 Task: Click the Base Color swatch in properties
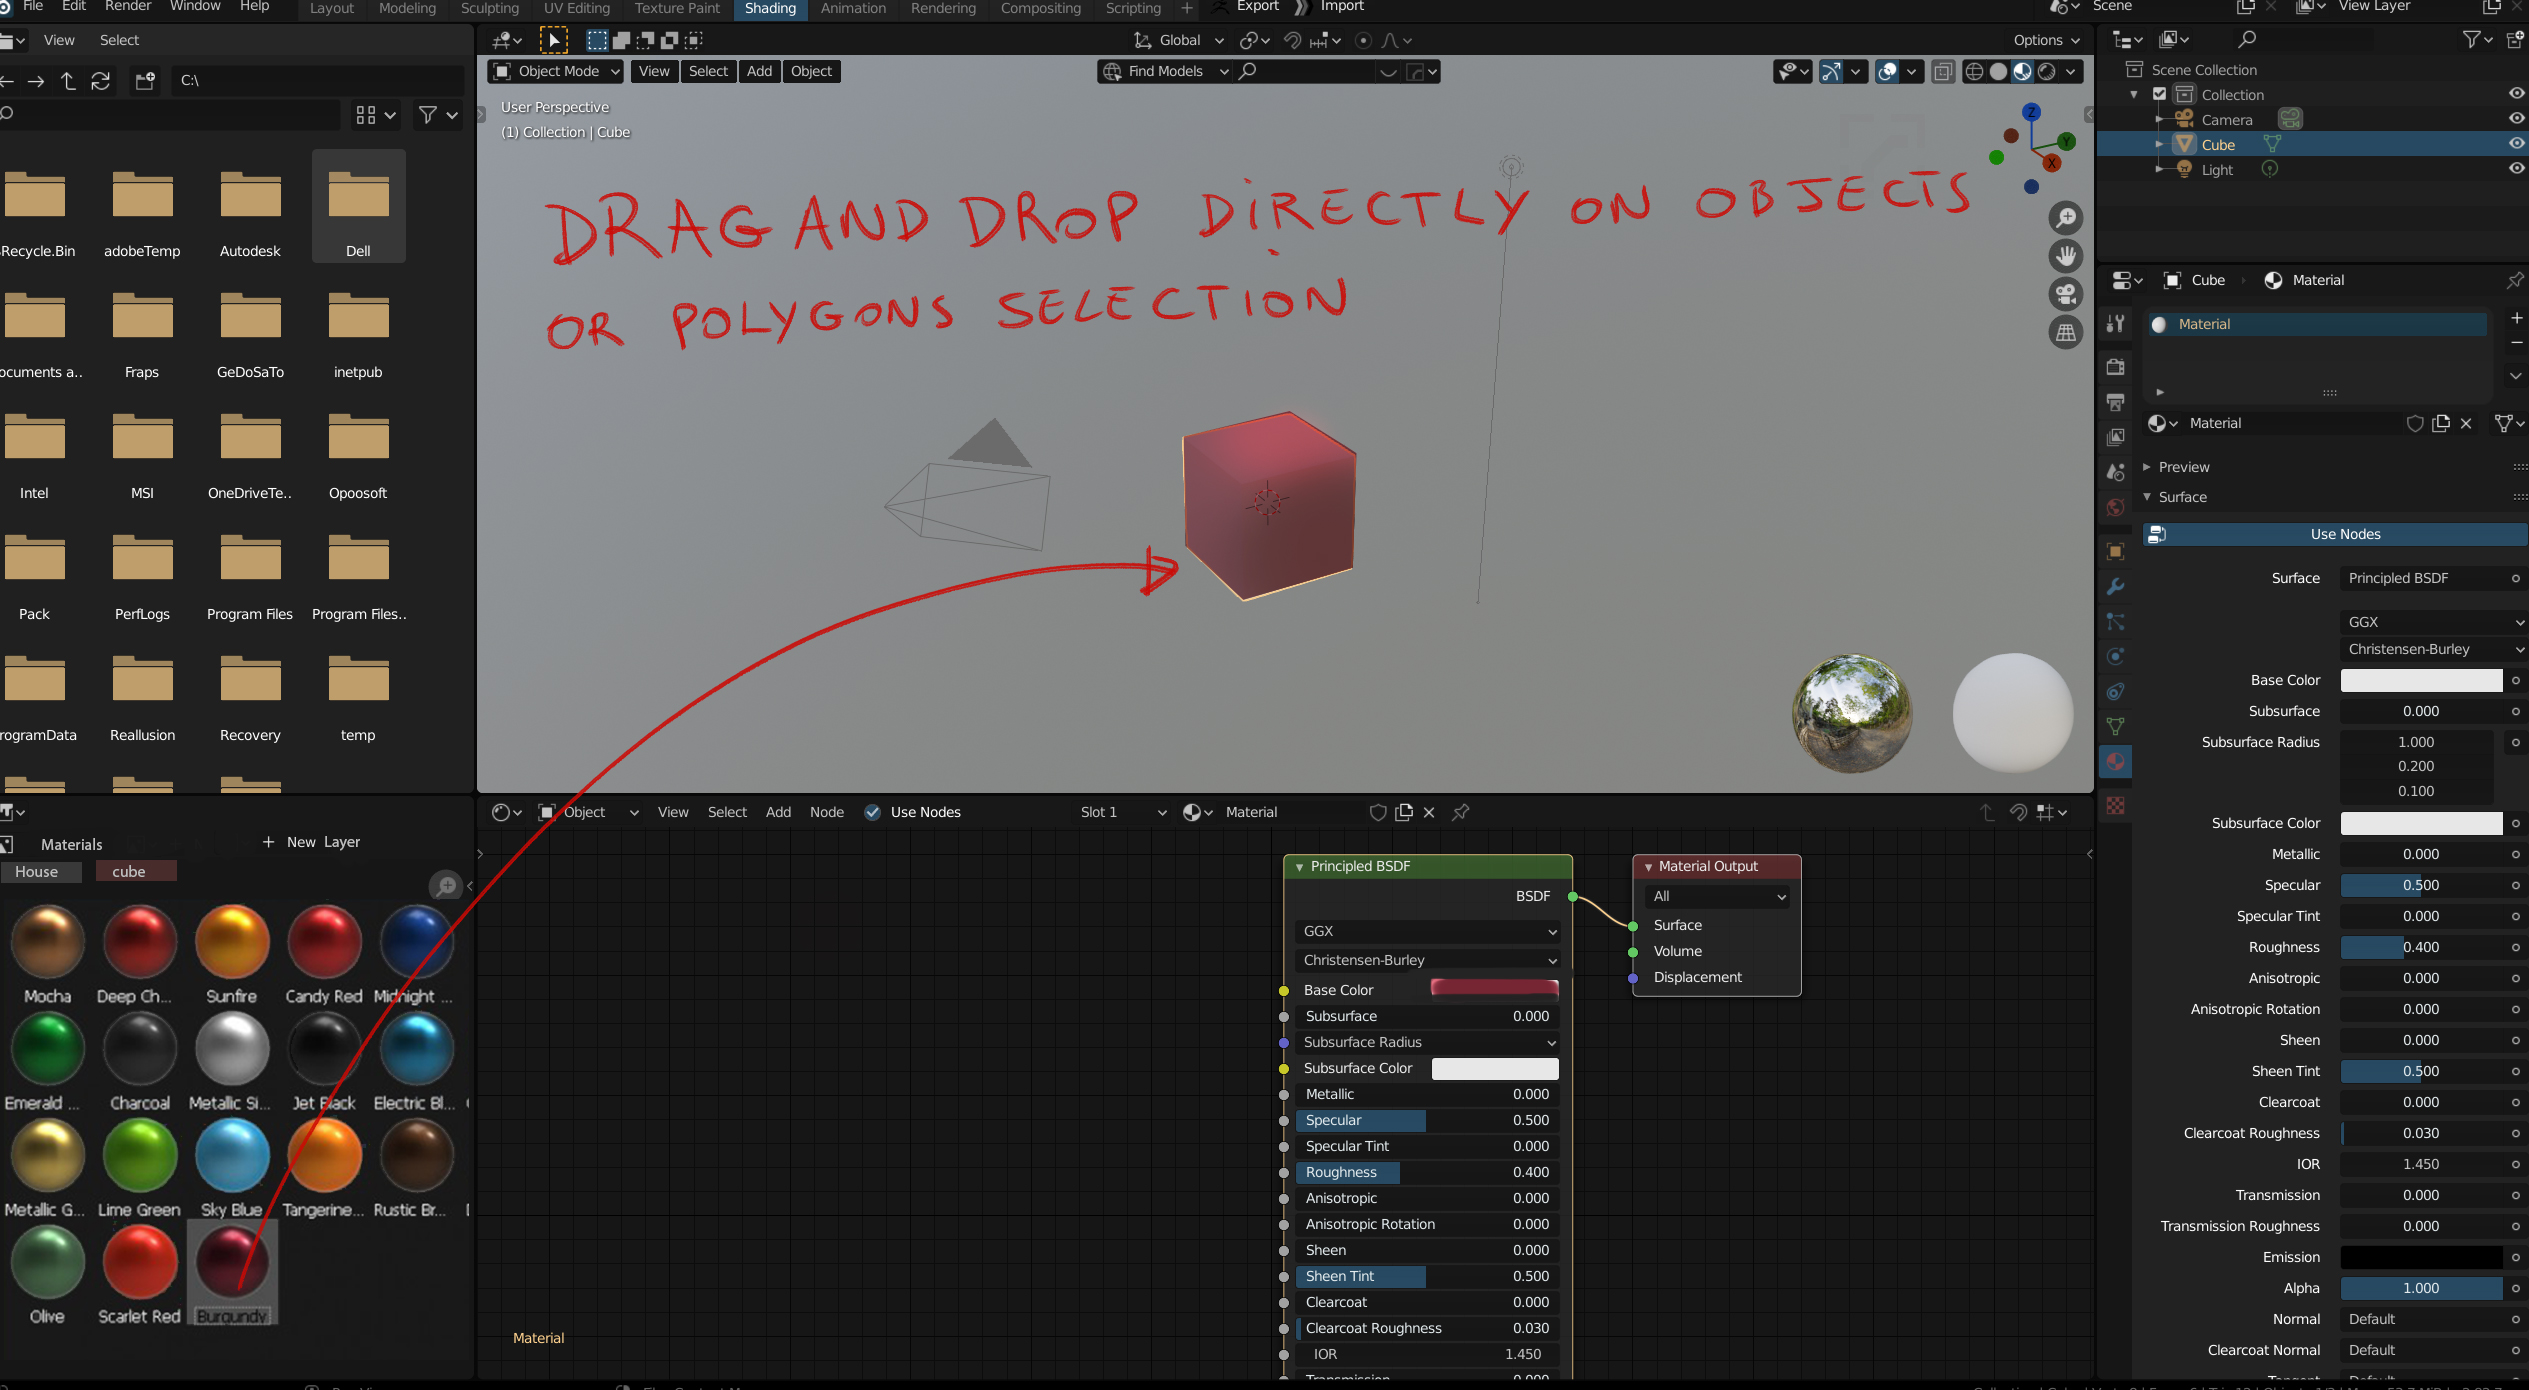pyautogui.click(x=2421, y=680)
